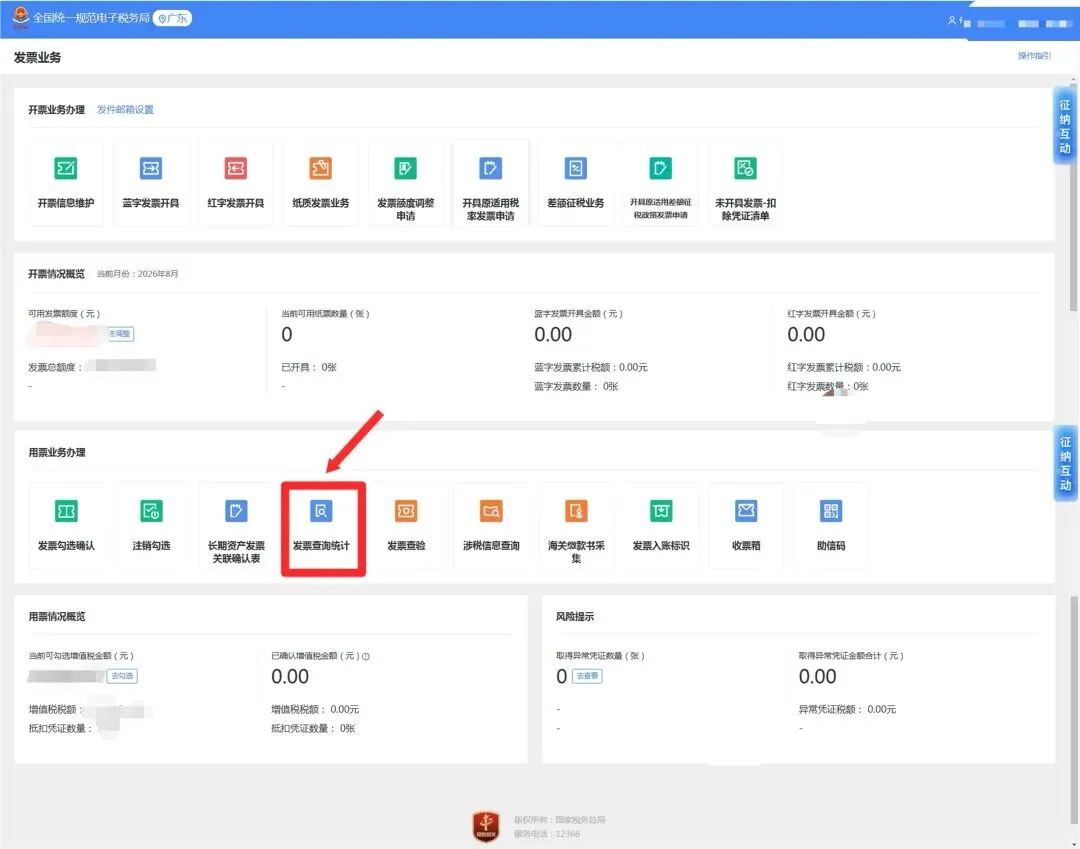This screenshot has height=849, width=1080.
Task: Click the 用票业务办理 section heading
Action: click(57, 452)
